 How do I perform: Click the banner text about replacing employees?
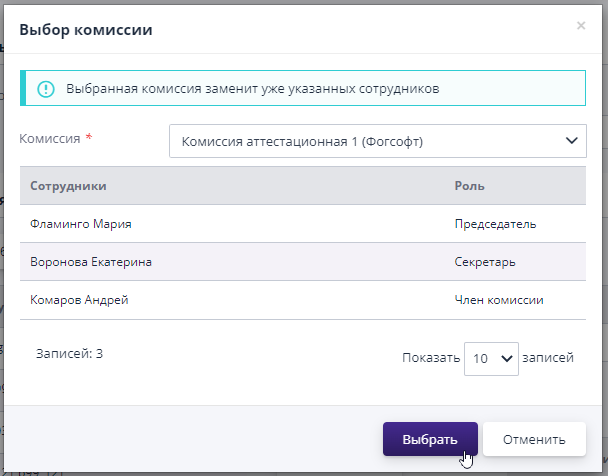(253, 88)
